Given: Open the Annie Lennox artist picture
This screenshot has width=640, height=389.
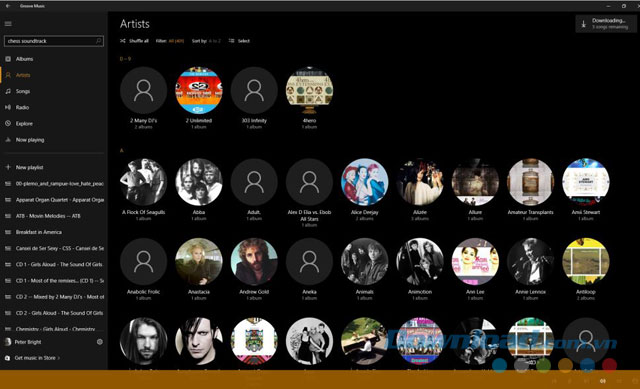Looking at the screenshot, I should (x=530, y=262).
